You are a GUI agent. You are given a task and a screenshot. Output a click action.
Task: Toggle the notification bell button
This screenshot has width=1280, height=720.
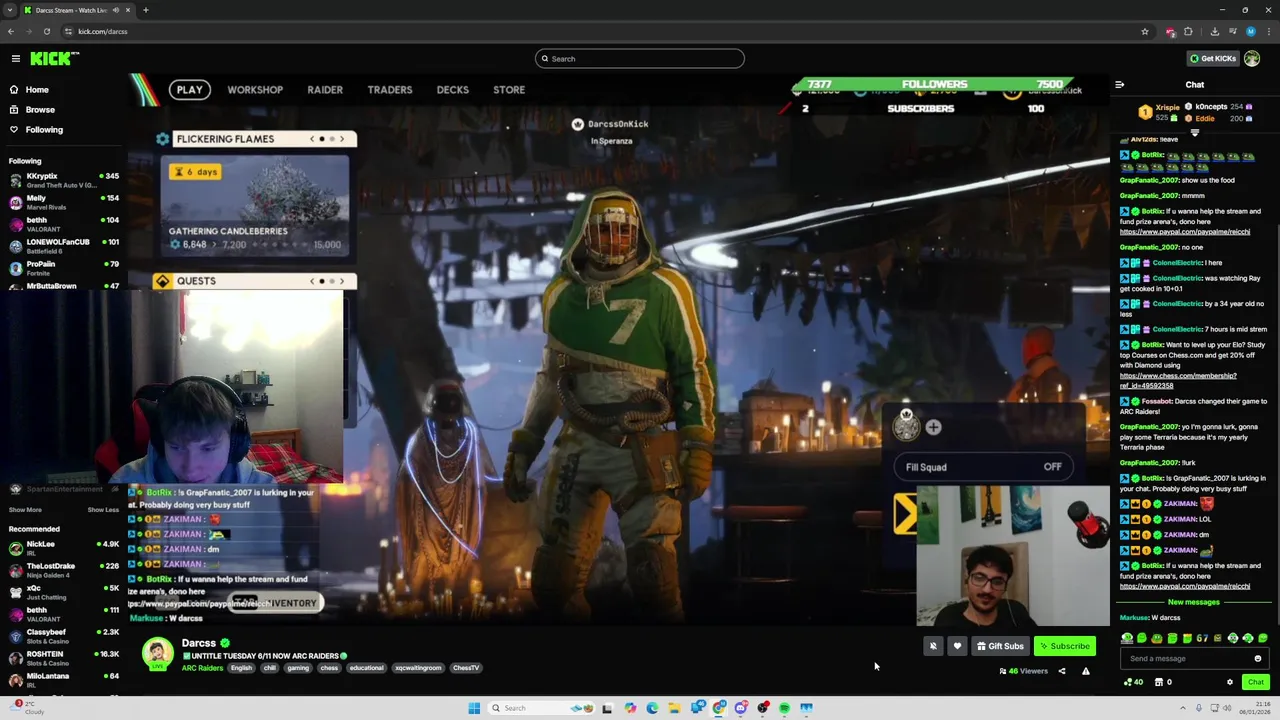933,646
